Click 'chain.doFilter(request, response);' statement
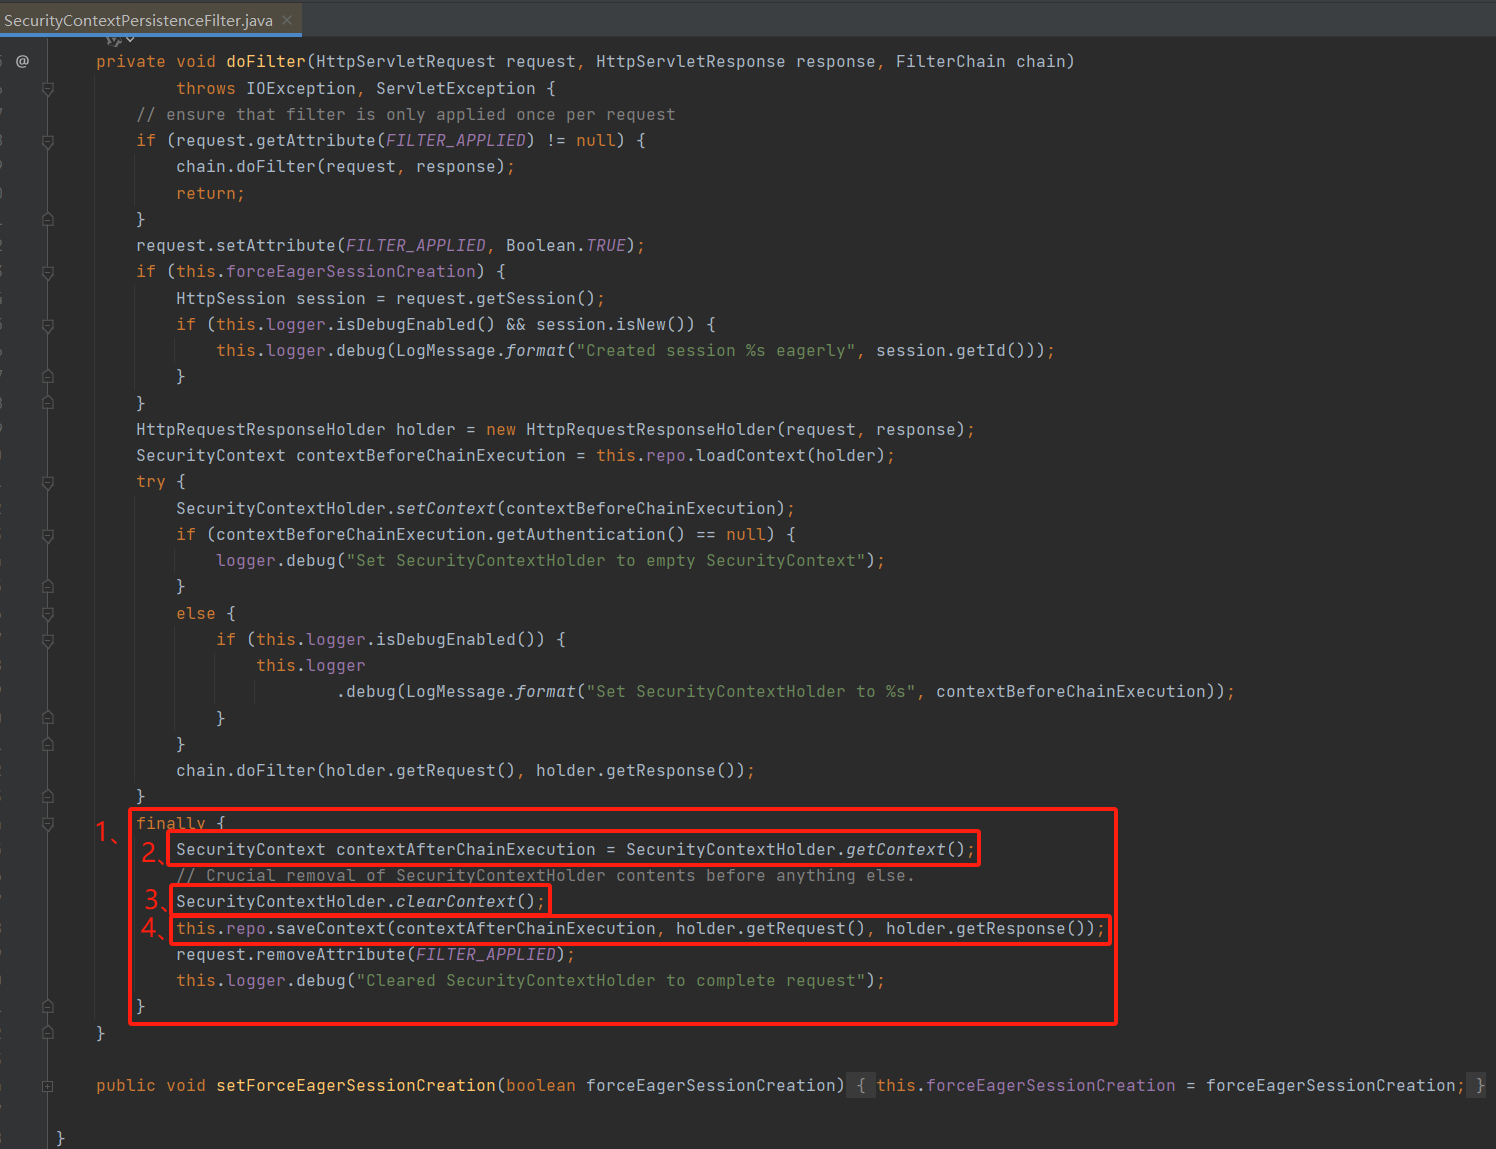 (345, 167)
